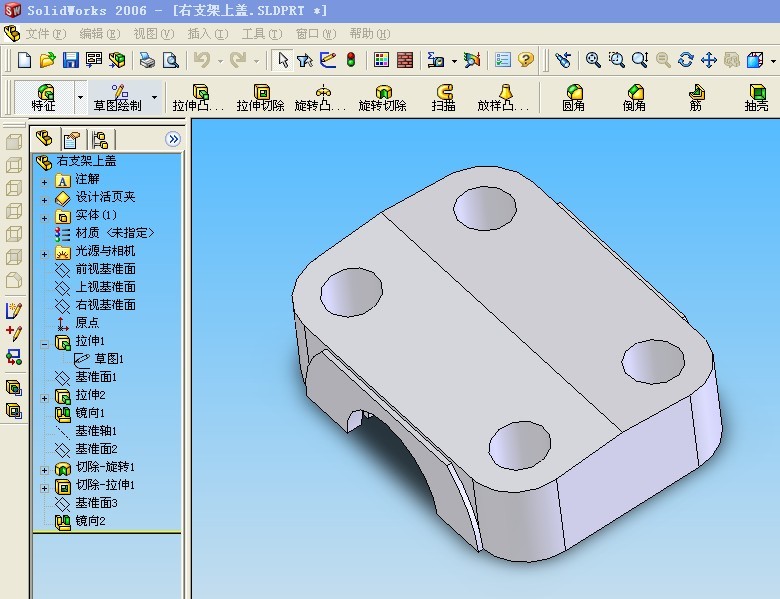Click the double-chevron panel expand button
This screenshot has width=780, height=599.
(x=173, y=139)
